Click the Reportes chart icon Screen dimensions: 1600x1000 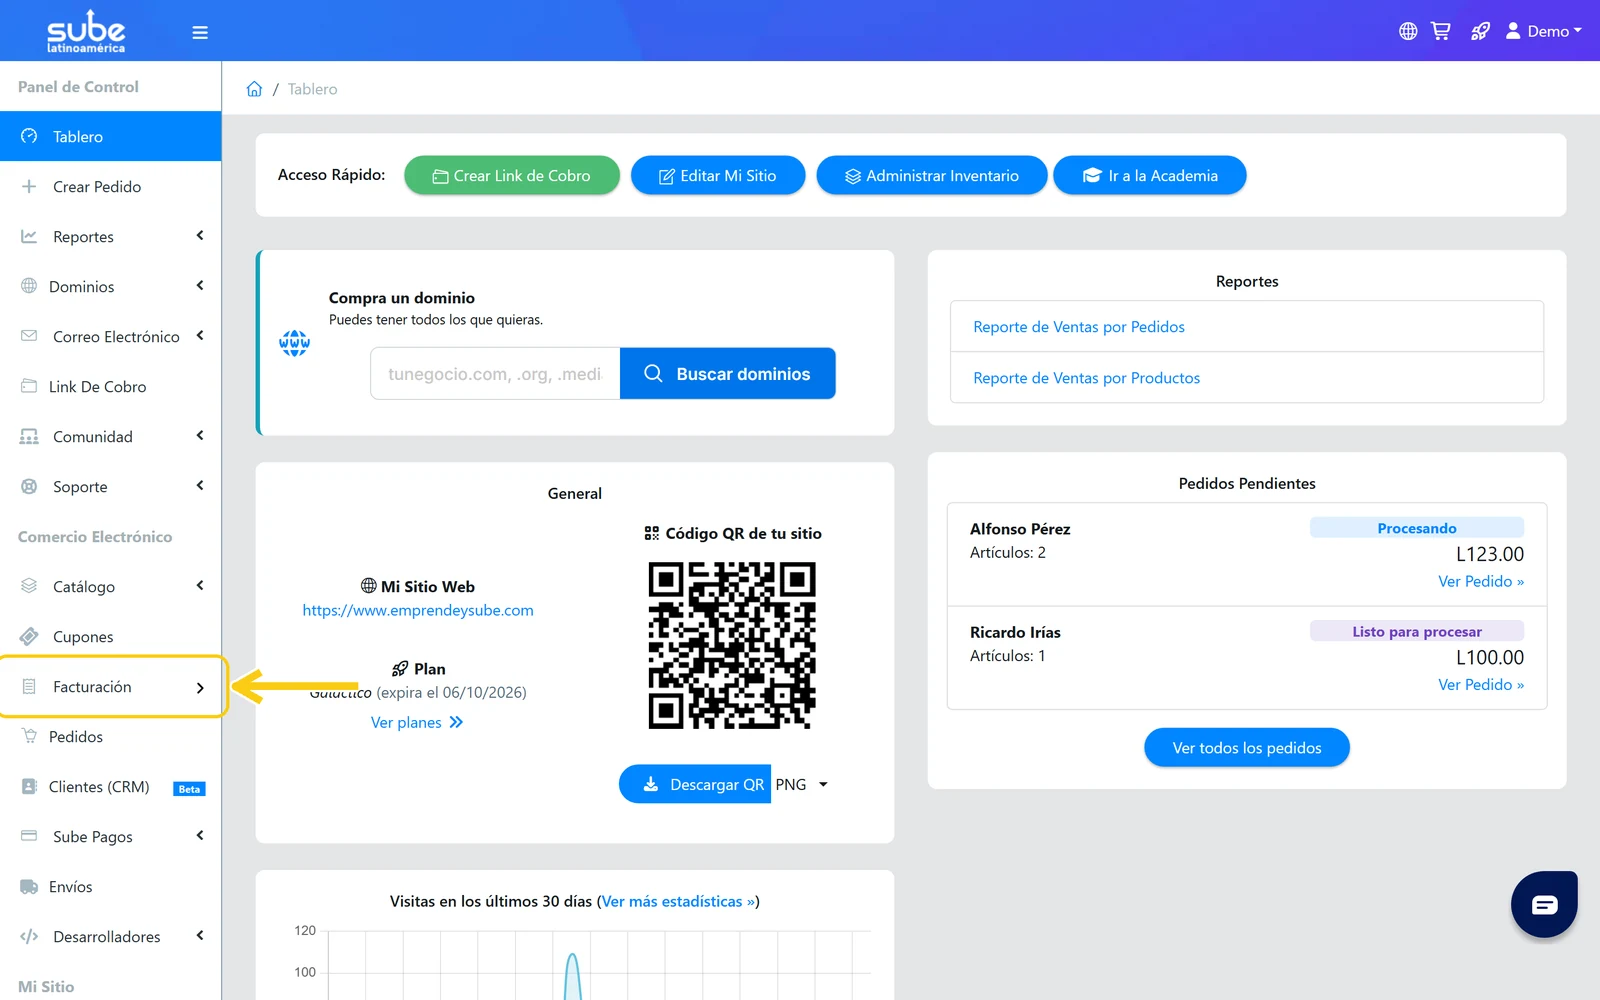(x=29, y=236)
